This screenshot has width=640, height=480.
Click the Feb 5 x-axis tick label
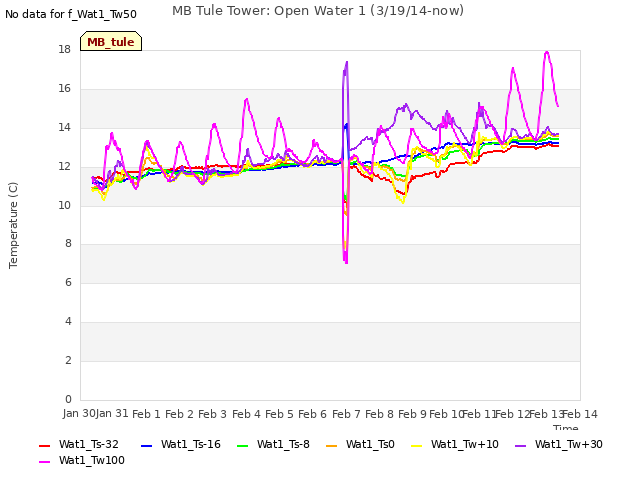click(x=279, y=414)
